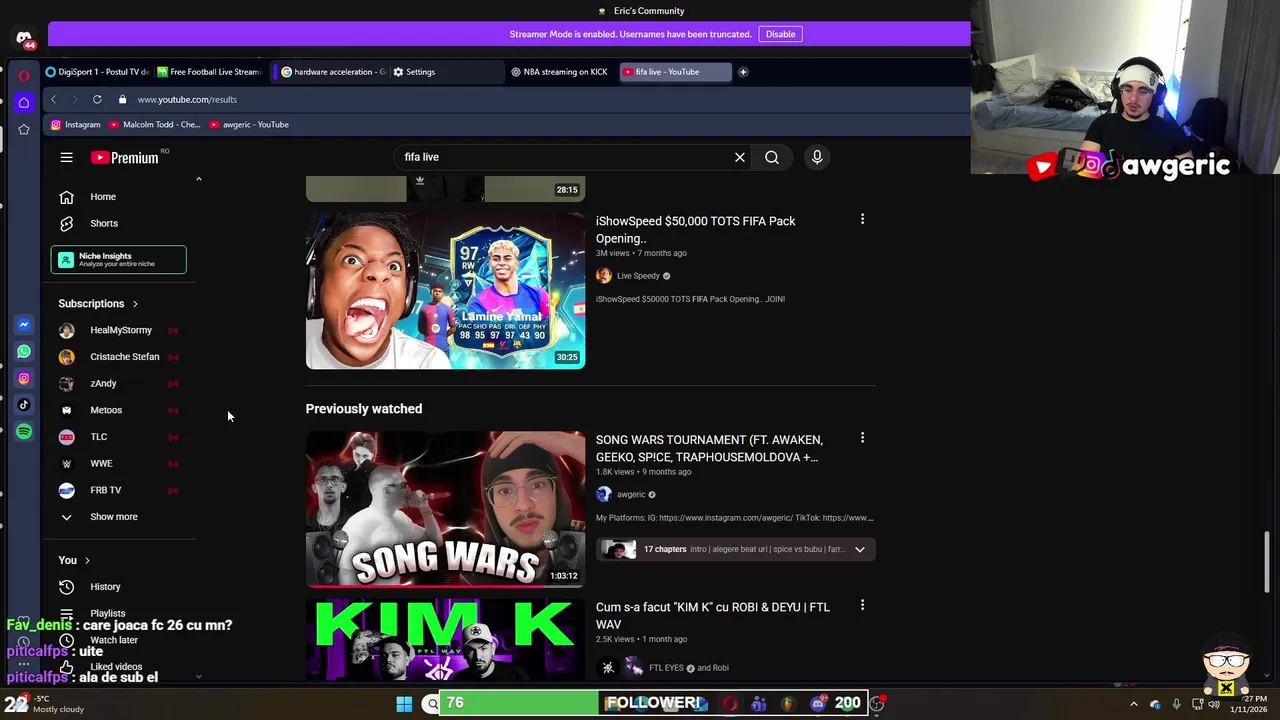The image size is (1280, 720).
Task: Click the address bar URL
Action: 187,100
